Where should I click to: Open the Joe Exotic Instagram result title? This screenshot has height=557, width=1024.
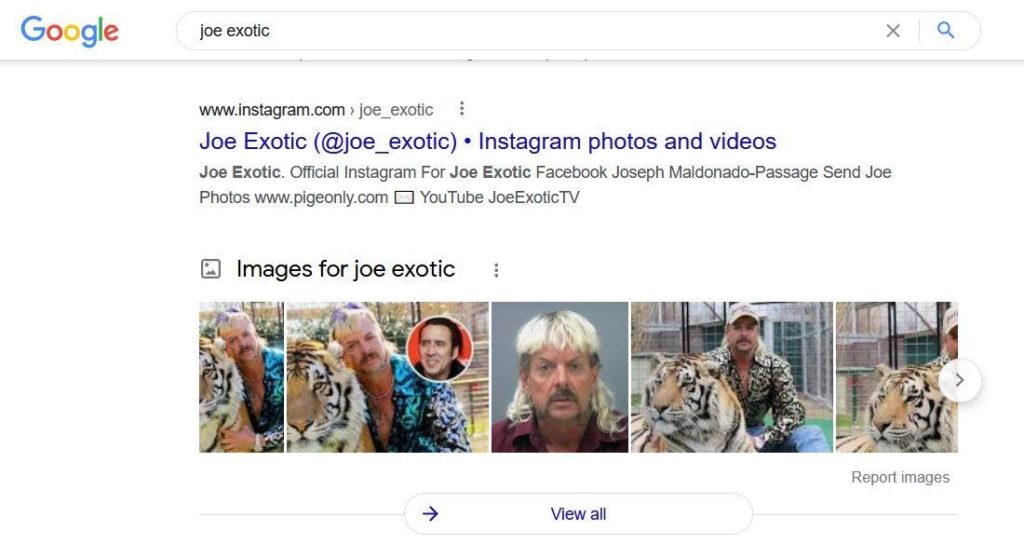(x=488, y=141)
